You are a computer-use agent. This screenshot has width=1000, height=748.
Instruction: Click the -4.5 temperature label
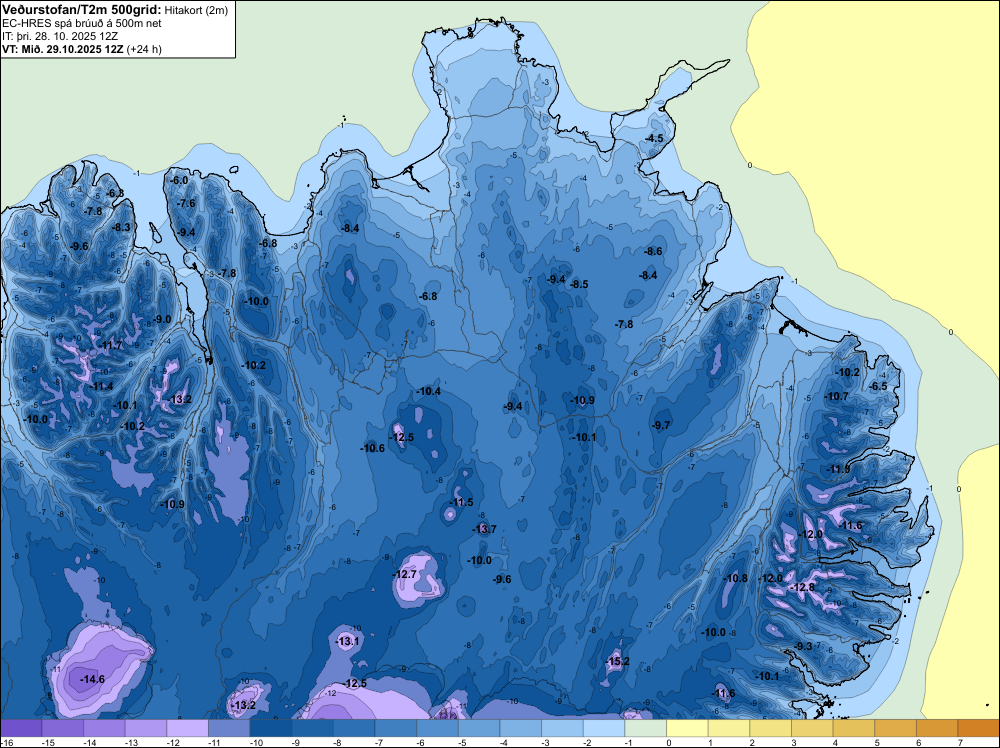click(x=654, y=138)
